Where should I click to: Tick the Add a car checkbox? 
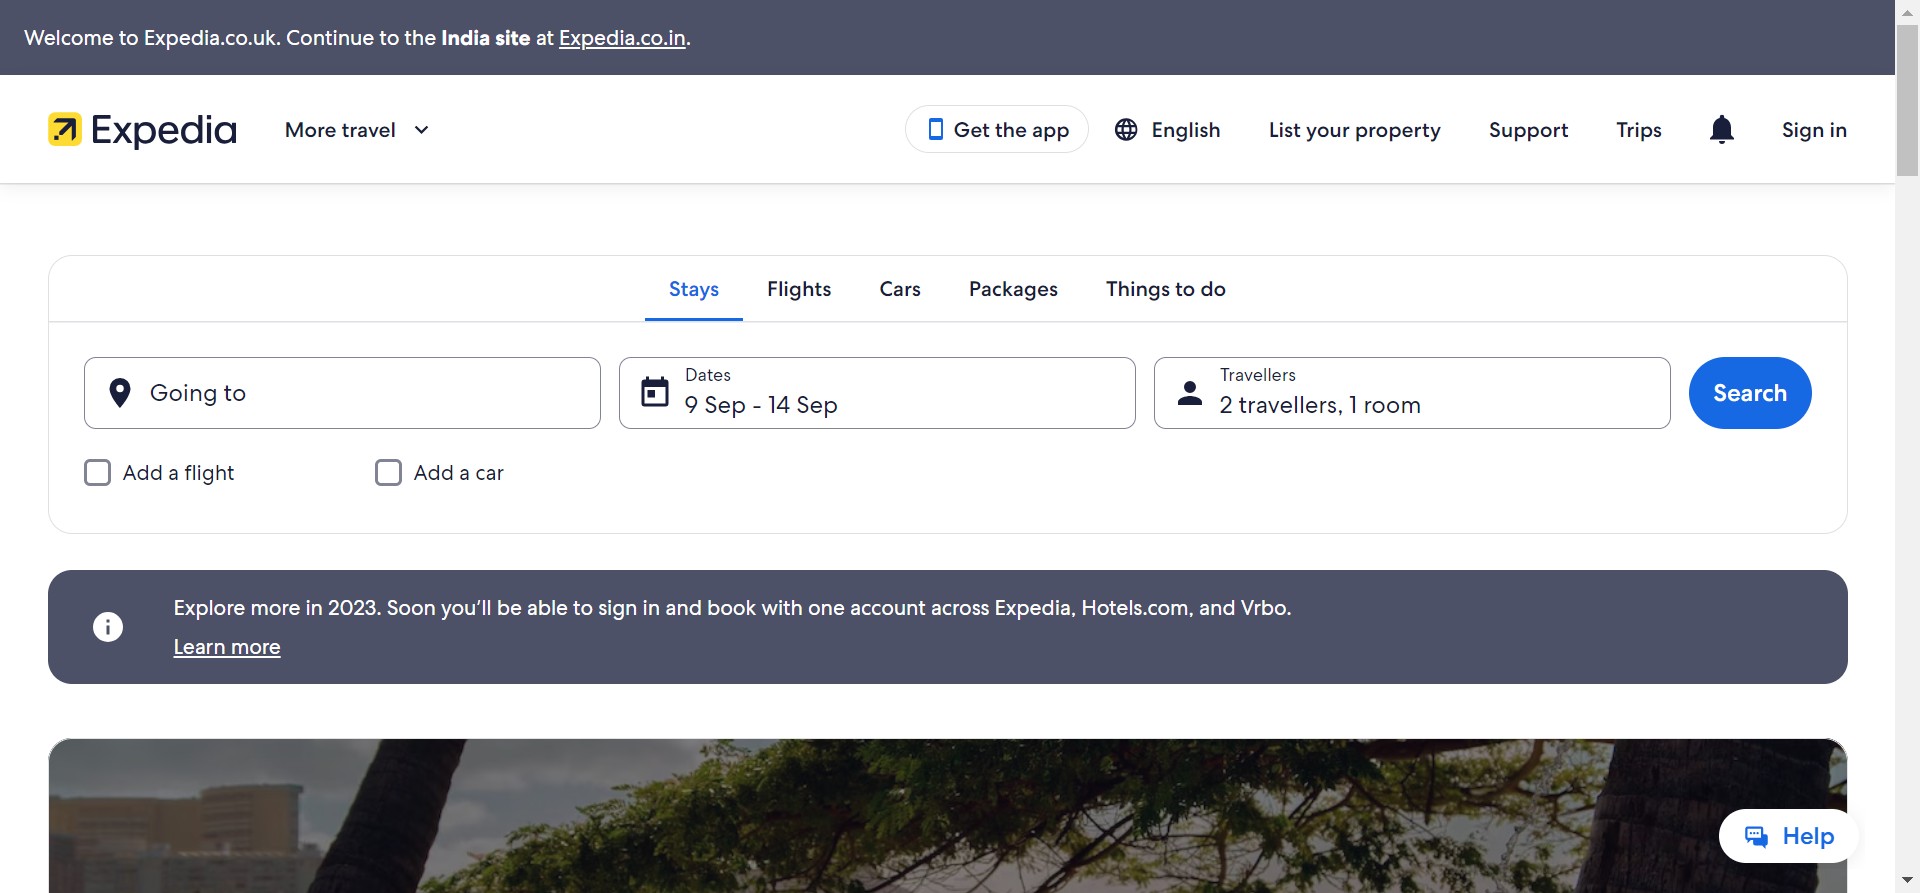[x=388, y=472]
